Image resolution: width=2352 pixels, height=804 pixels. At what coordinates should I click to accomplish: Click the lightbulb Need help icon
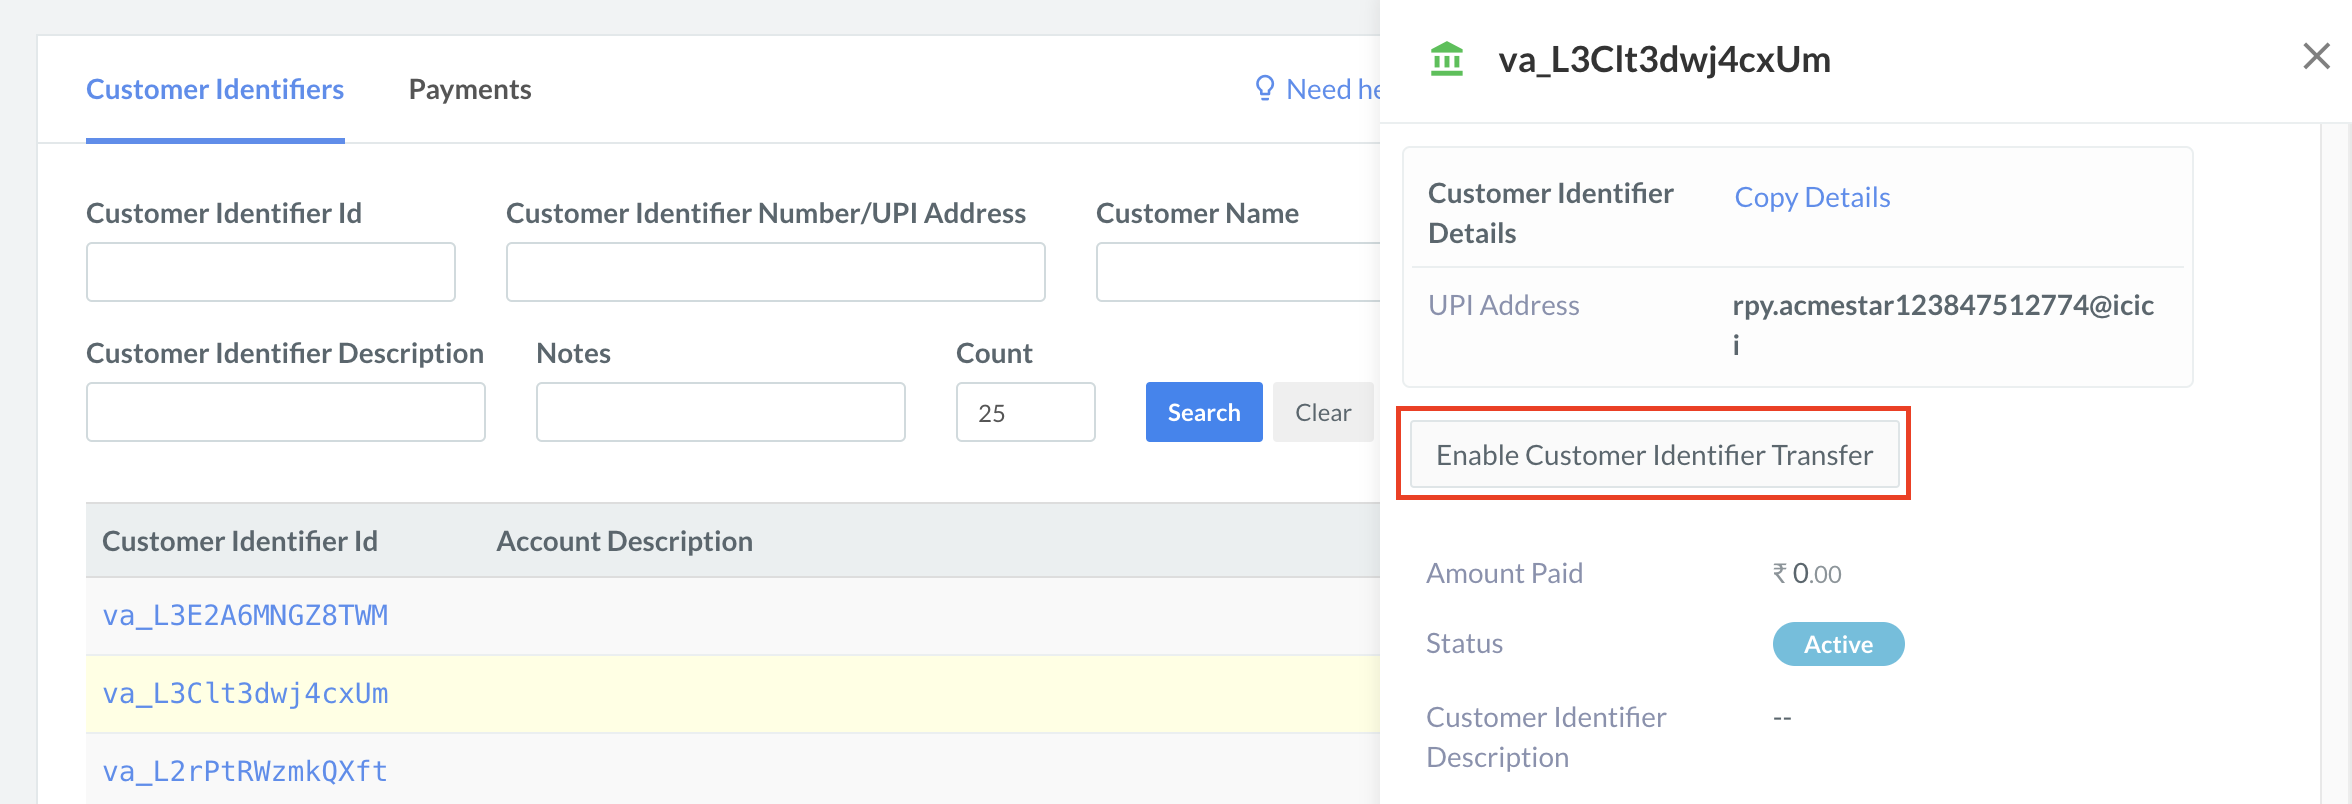click(x=1264, y=88)
